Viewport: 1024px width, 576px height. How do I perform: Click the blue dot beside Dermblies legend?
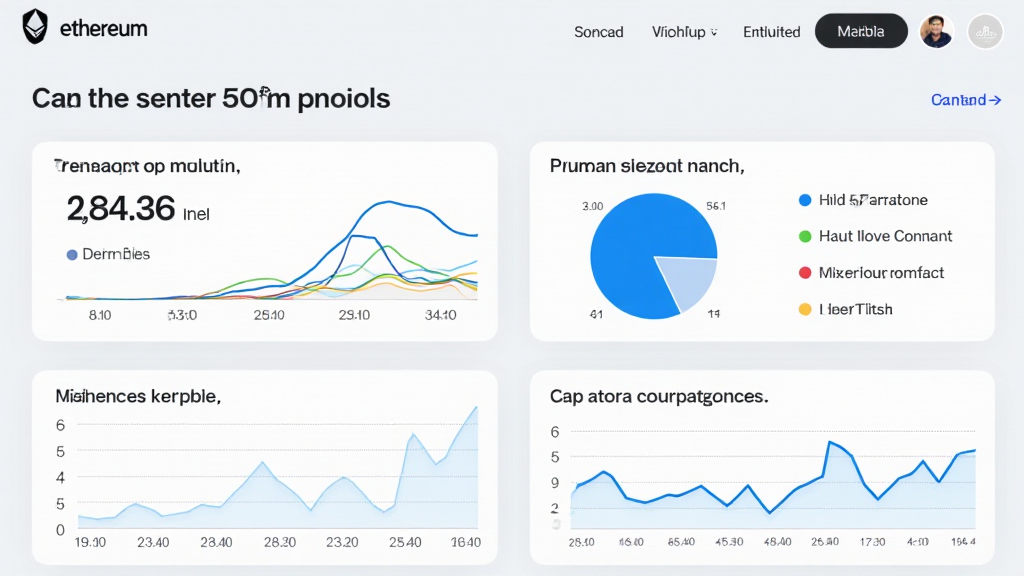tap(71, 255)
